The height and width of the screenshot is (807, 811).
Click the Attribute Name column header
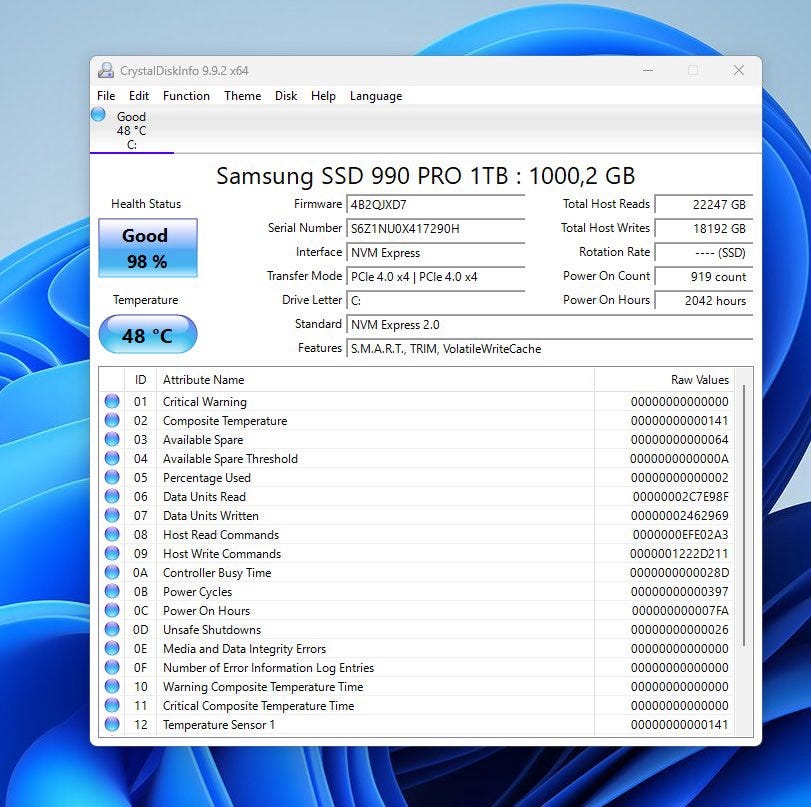tap(376, 380)
